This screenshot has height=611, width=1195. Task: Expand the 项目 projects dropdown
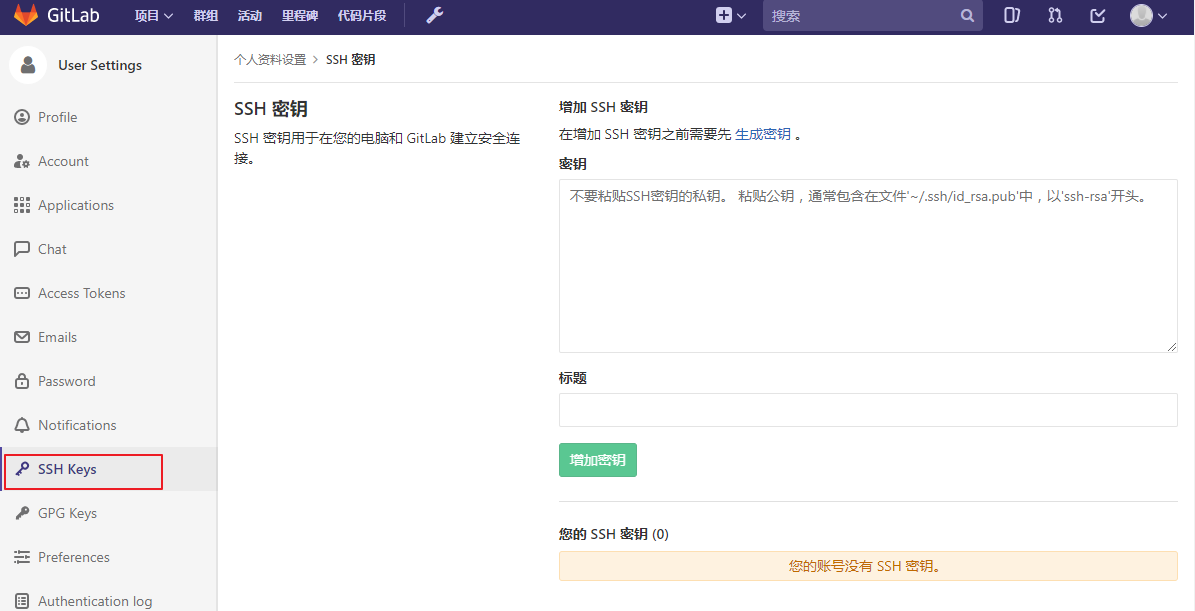(153, 16)
